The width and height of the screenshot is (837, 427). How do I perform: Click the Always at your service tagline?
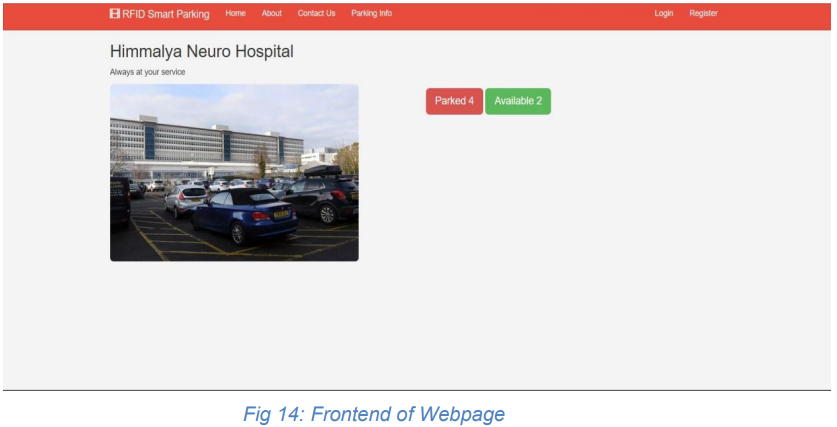click(x=147, y=72)
